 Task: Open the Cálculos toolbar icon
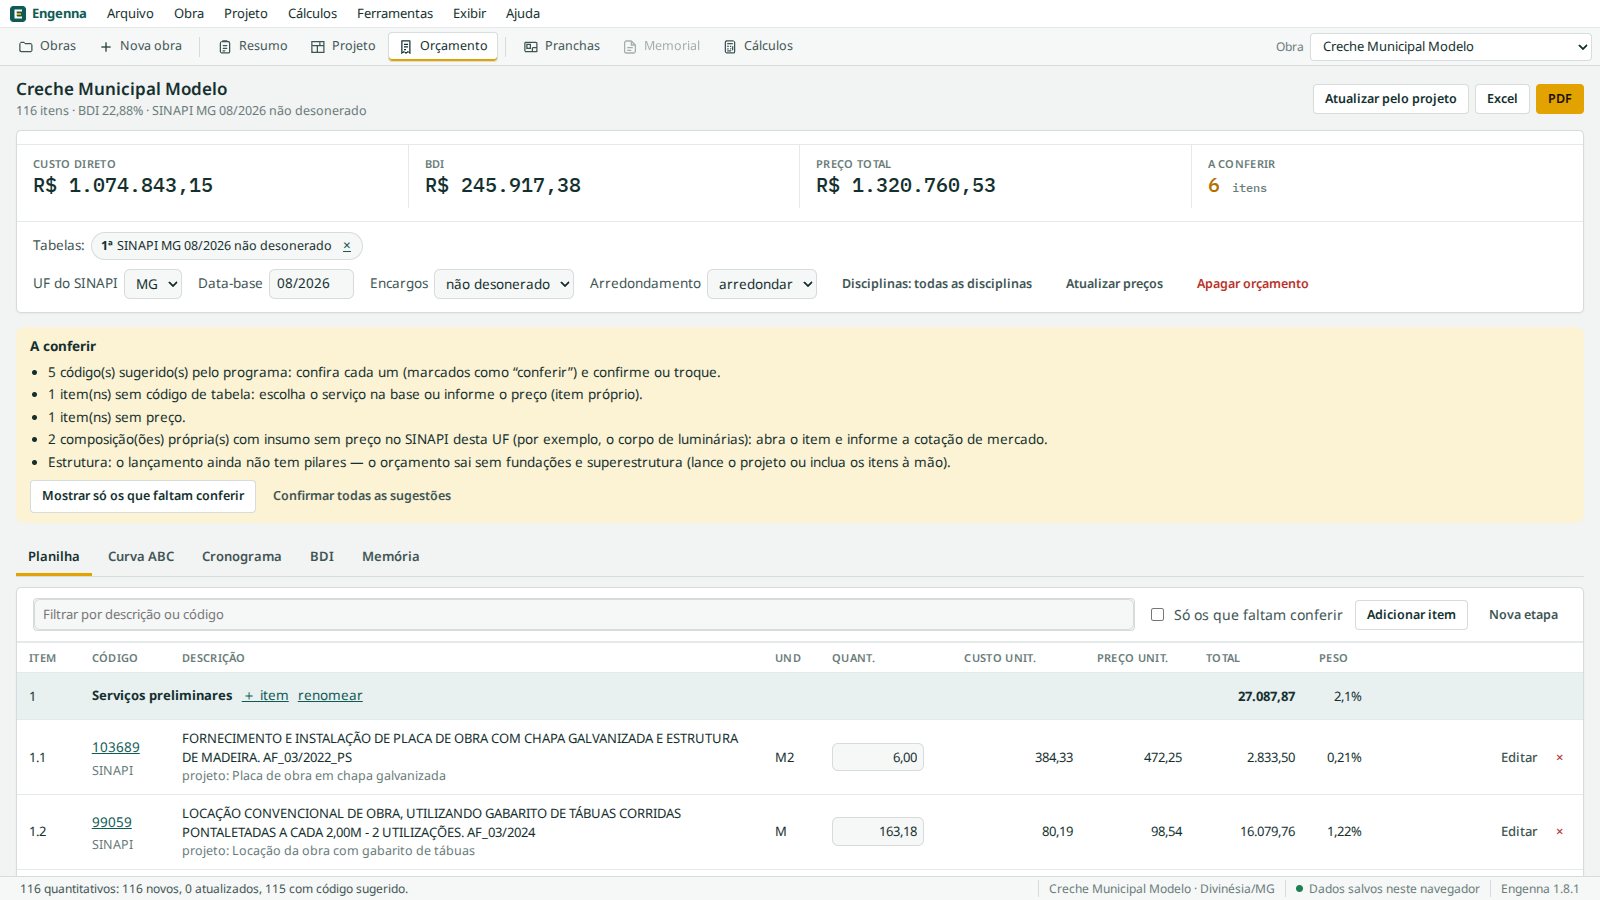tap(730, 47)
